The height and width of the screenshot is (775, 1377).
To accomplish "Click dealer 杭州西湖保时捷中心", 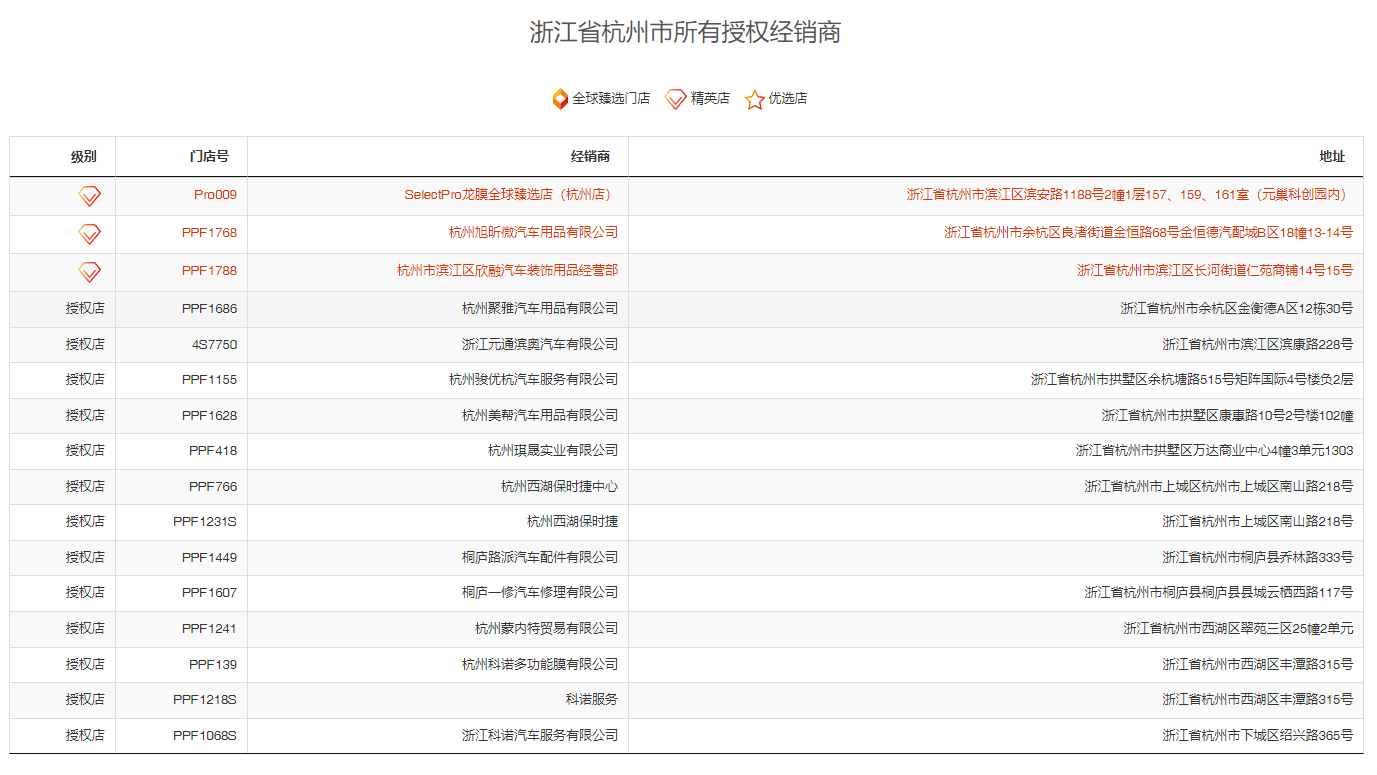I will 559,487.
